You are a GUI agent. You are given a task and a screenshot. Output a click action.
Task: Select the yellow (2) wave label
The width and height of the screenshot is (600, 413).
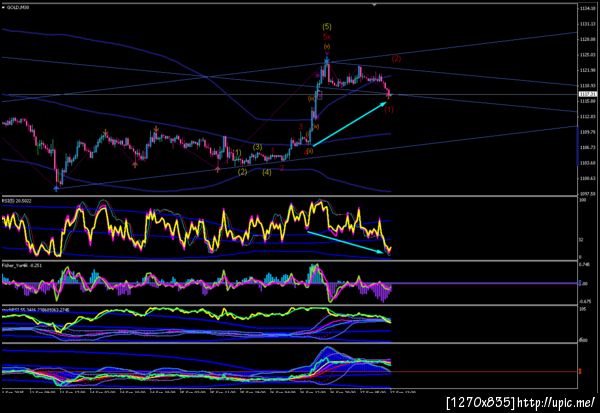pos(242,172)
